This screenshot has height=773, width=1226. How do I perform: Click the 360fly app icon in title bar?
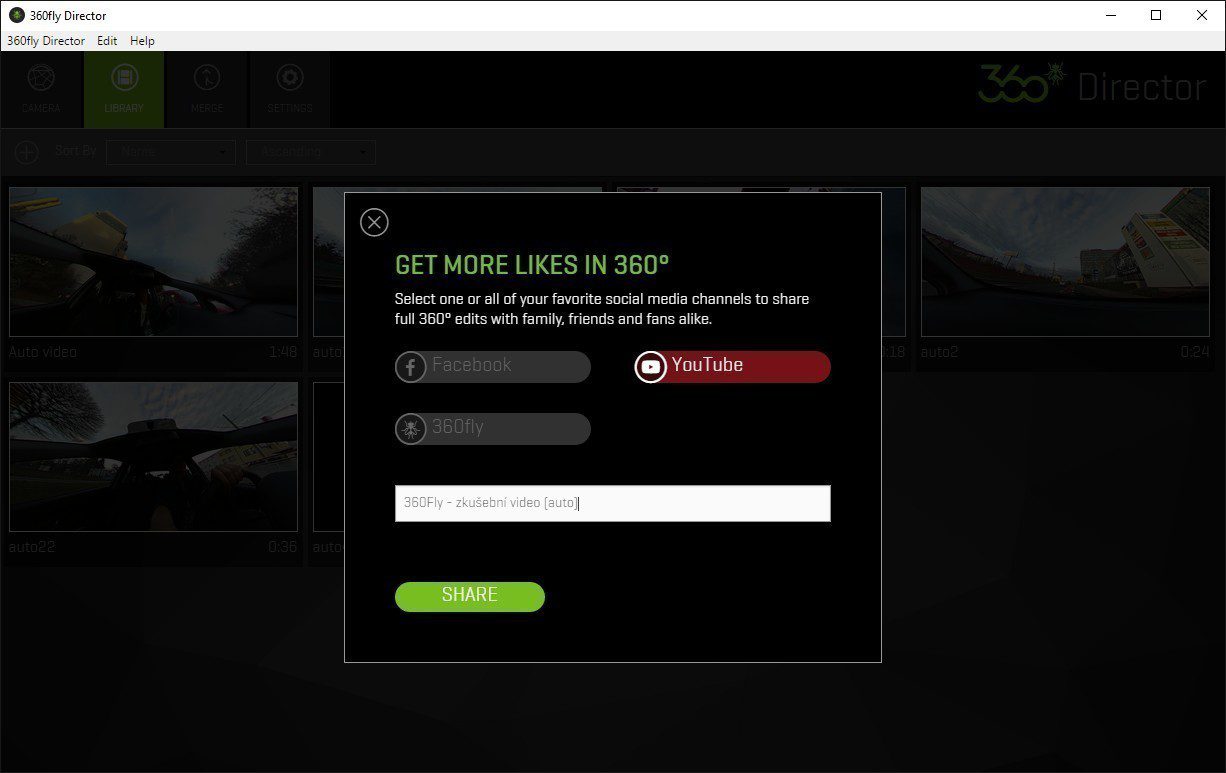click(x=16, y=15)
